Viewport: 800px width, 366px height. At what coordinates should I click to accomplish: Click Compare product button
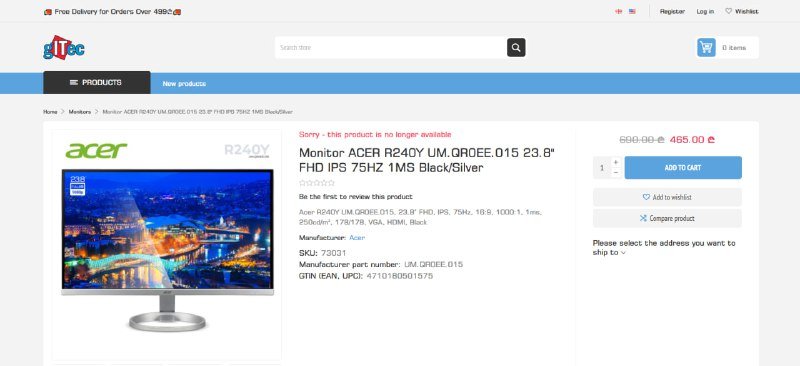click(667, 218)
